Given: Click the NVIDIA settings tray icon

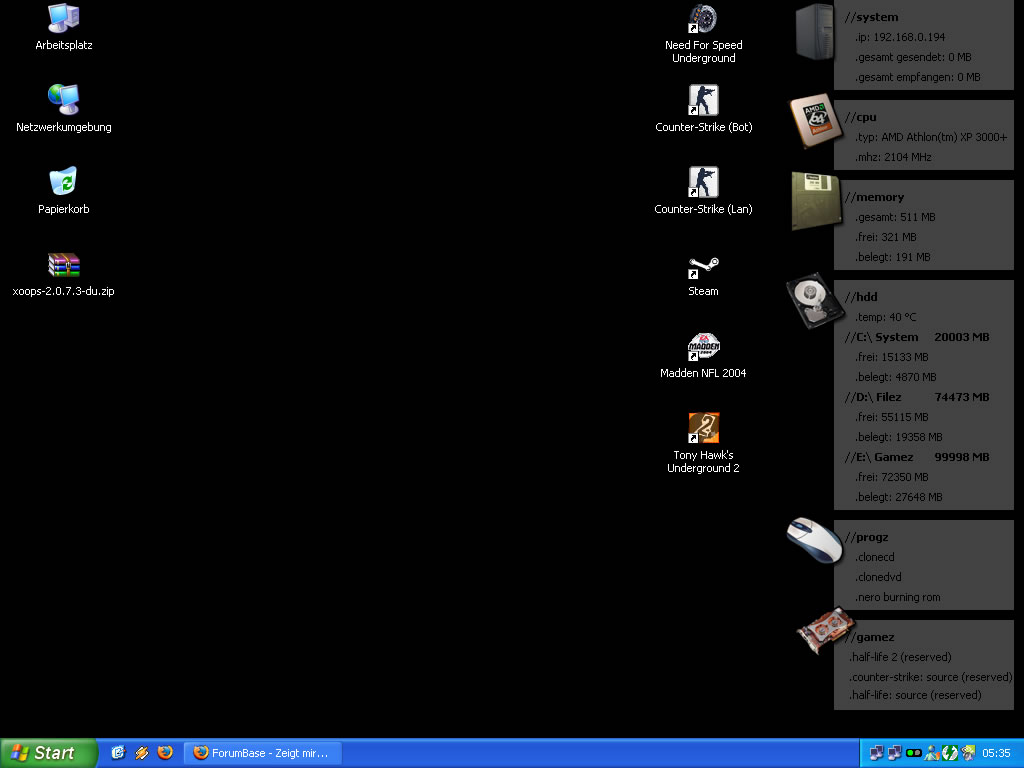Looking at the screenshot, I should click(968, 753).
